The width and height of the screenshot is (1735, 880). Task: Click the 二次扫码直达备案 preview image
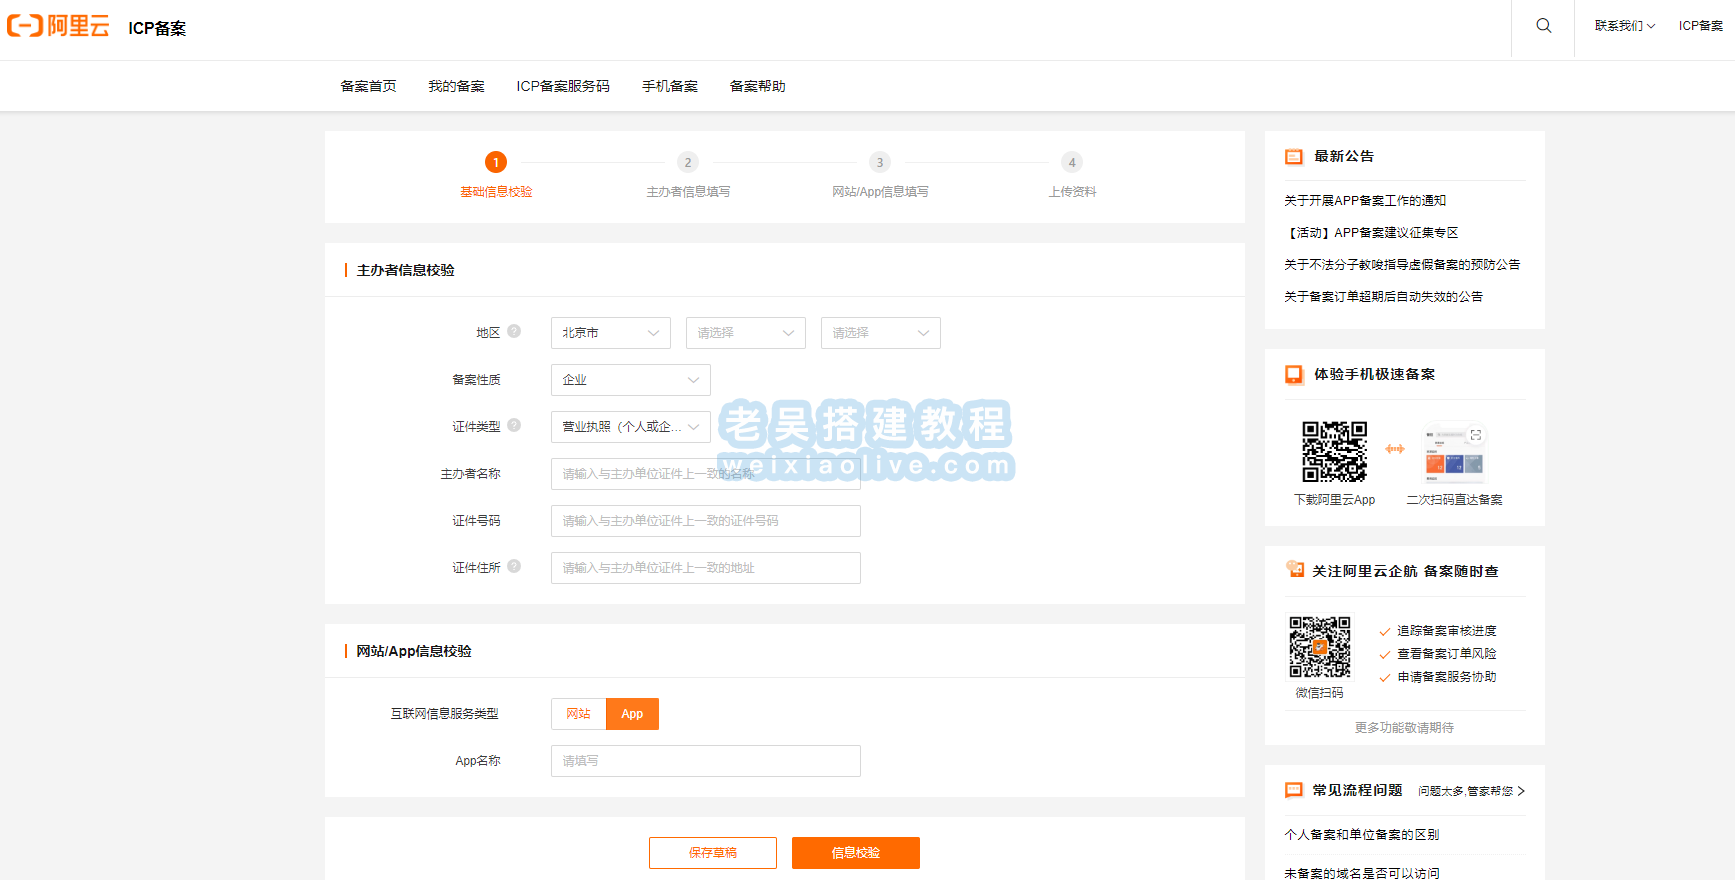[x=1454, y=452]
